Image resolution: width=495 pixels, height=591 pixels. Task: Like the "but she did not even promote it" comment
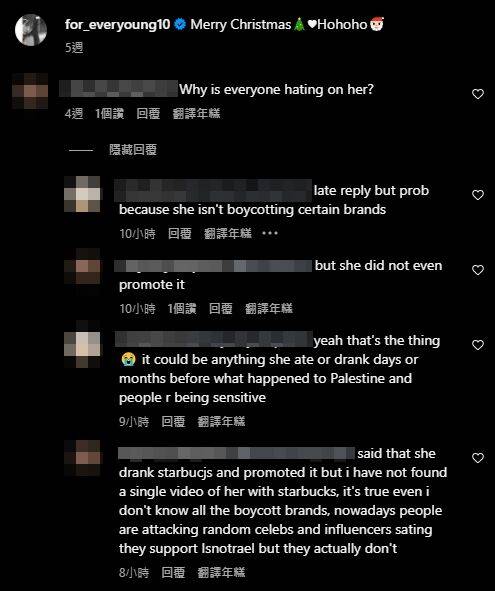click(478, 270)
